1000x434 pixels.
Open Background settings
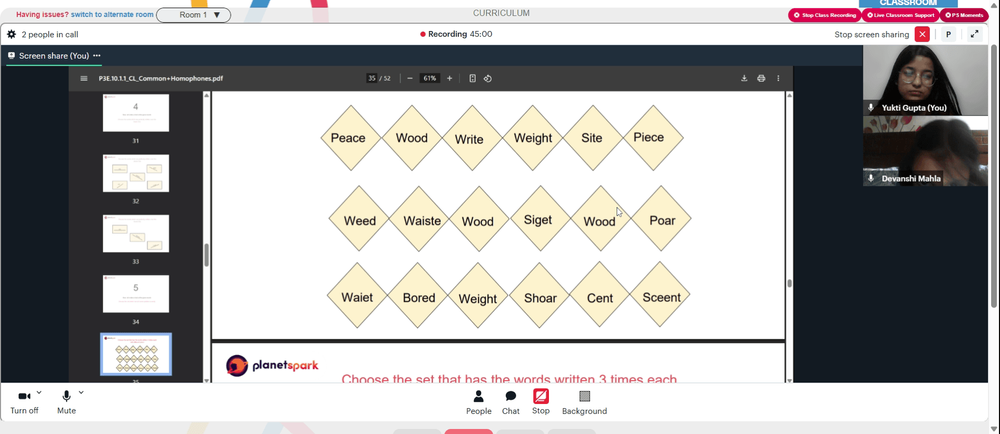[x=584, y=403]
